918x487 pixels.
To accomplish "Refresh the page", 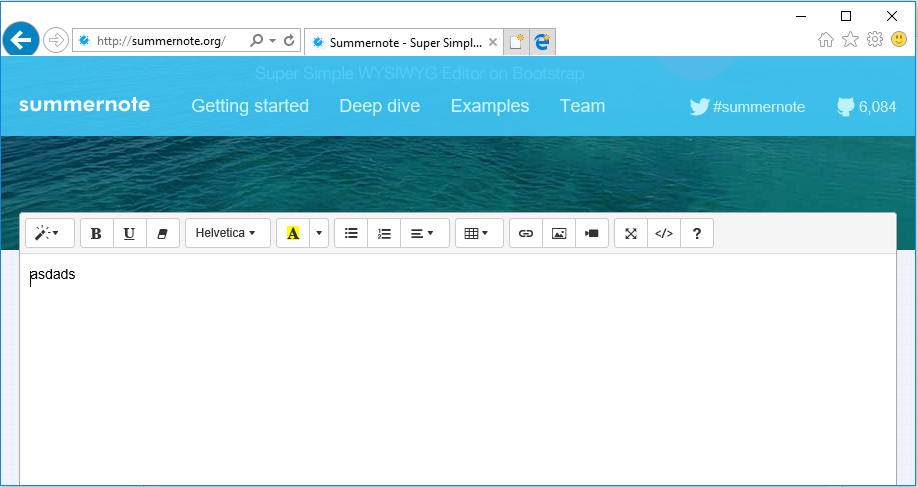I will (289, 40).
